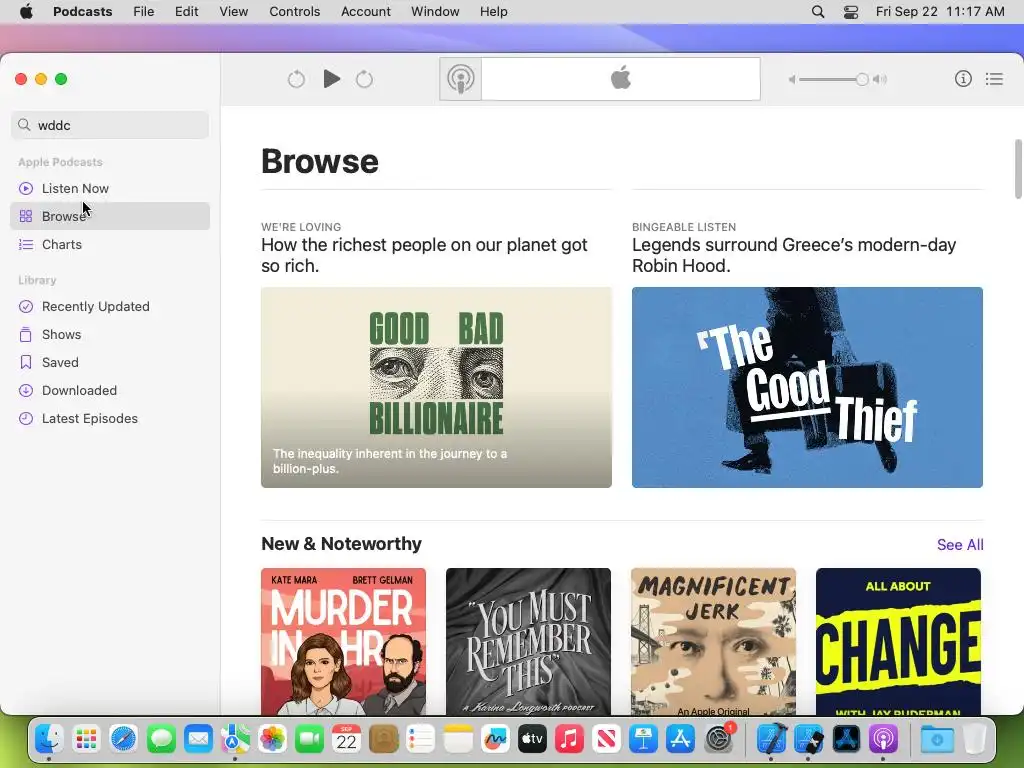The width and height of the screenshot is (1024, 768).
Task: Click See All for New & Noteworthy
Action: point(959,545)
